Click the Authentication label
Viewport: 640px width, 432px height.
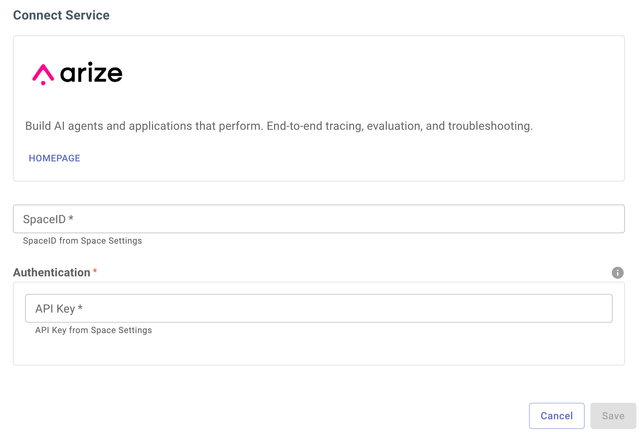(x=52, y=272)
